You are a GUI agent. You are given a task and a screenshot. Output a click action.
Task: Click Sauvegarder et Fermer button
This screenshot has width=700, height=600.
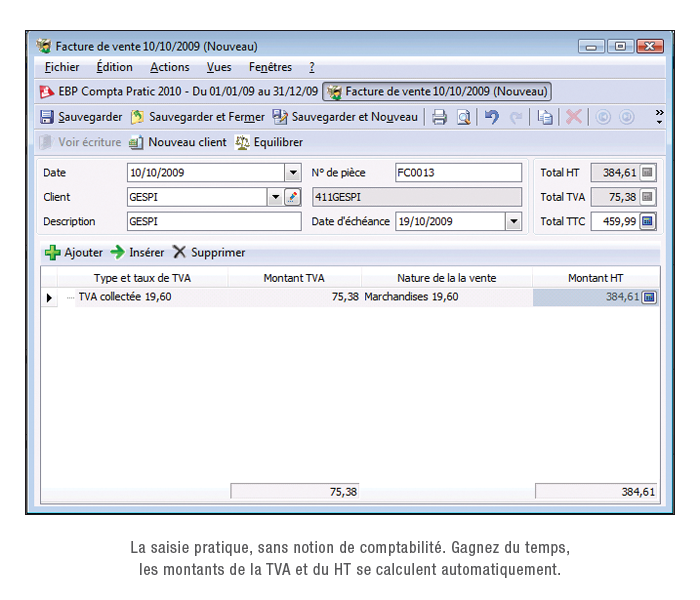[198, 117]
